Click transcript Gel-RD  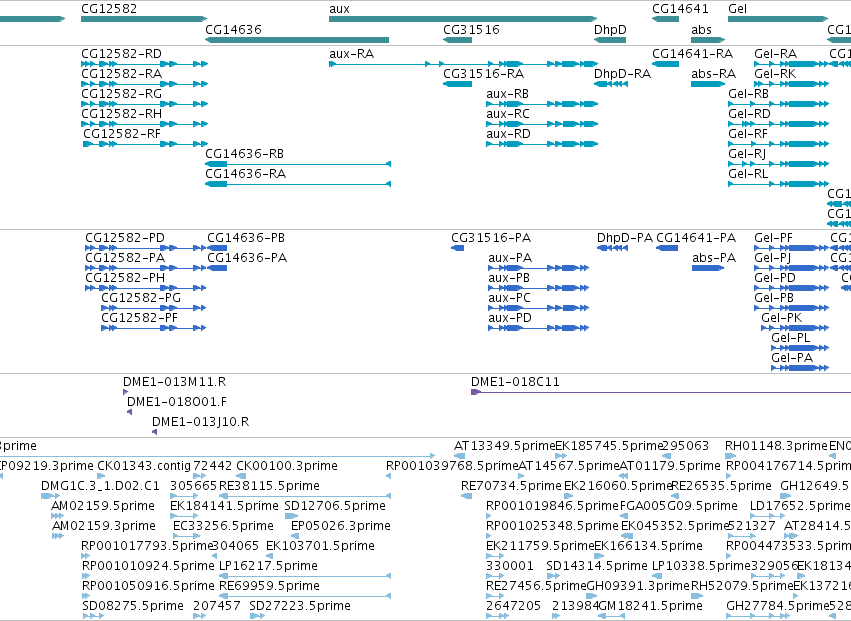750,114
